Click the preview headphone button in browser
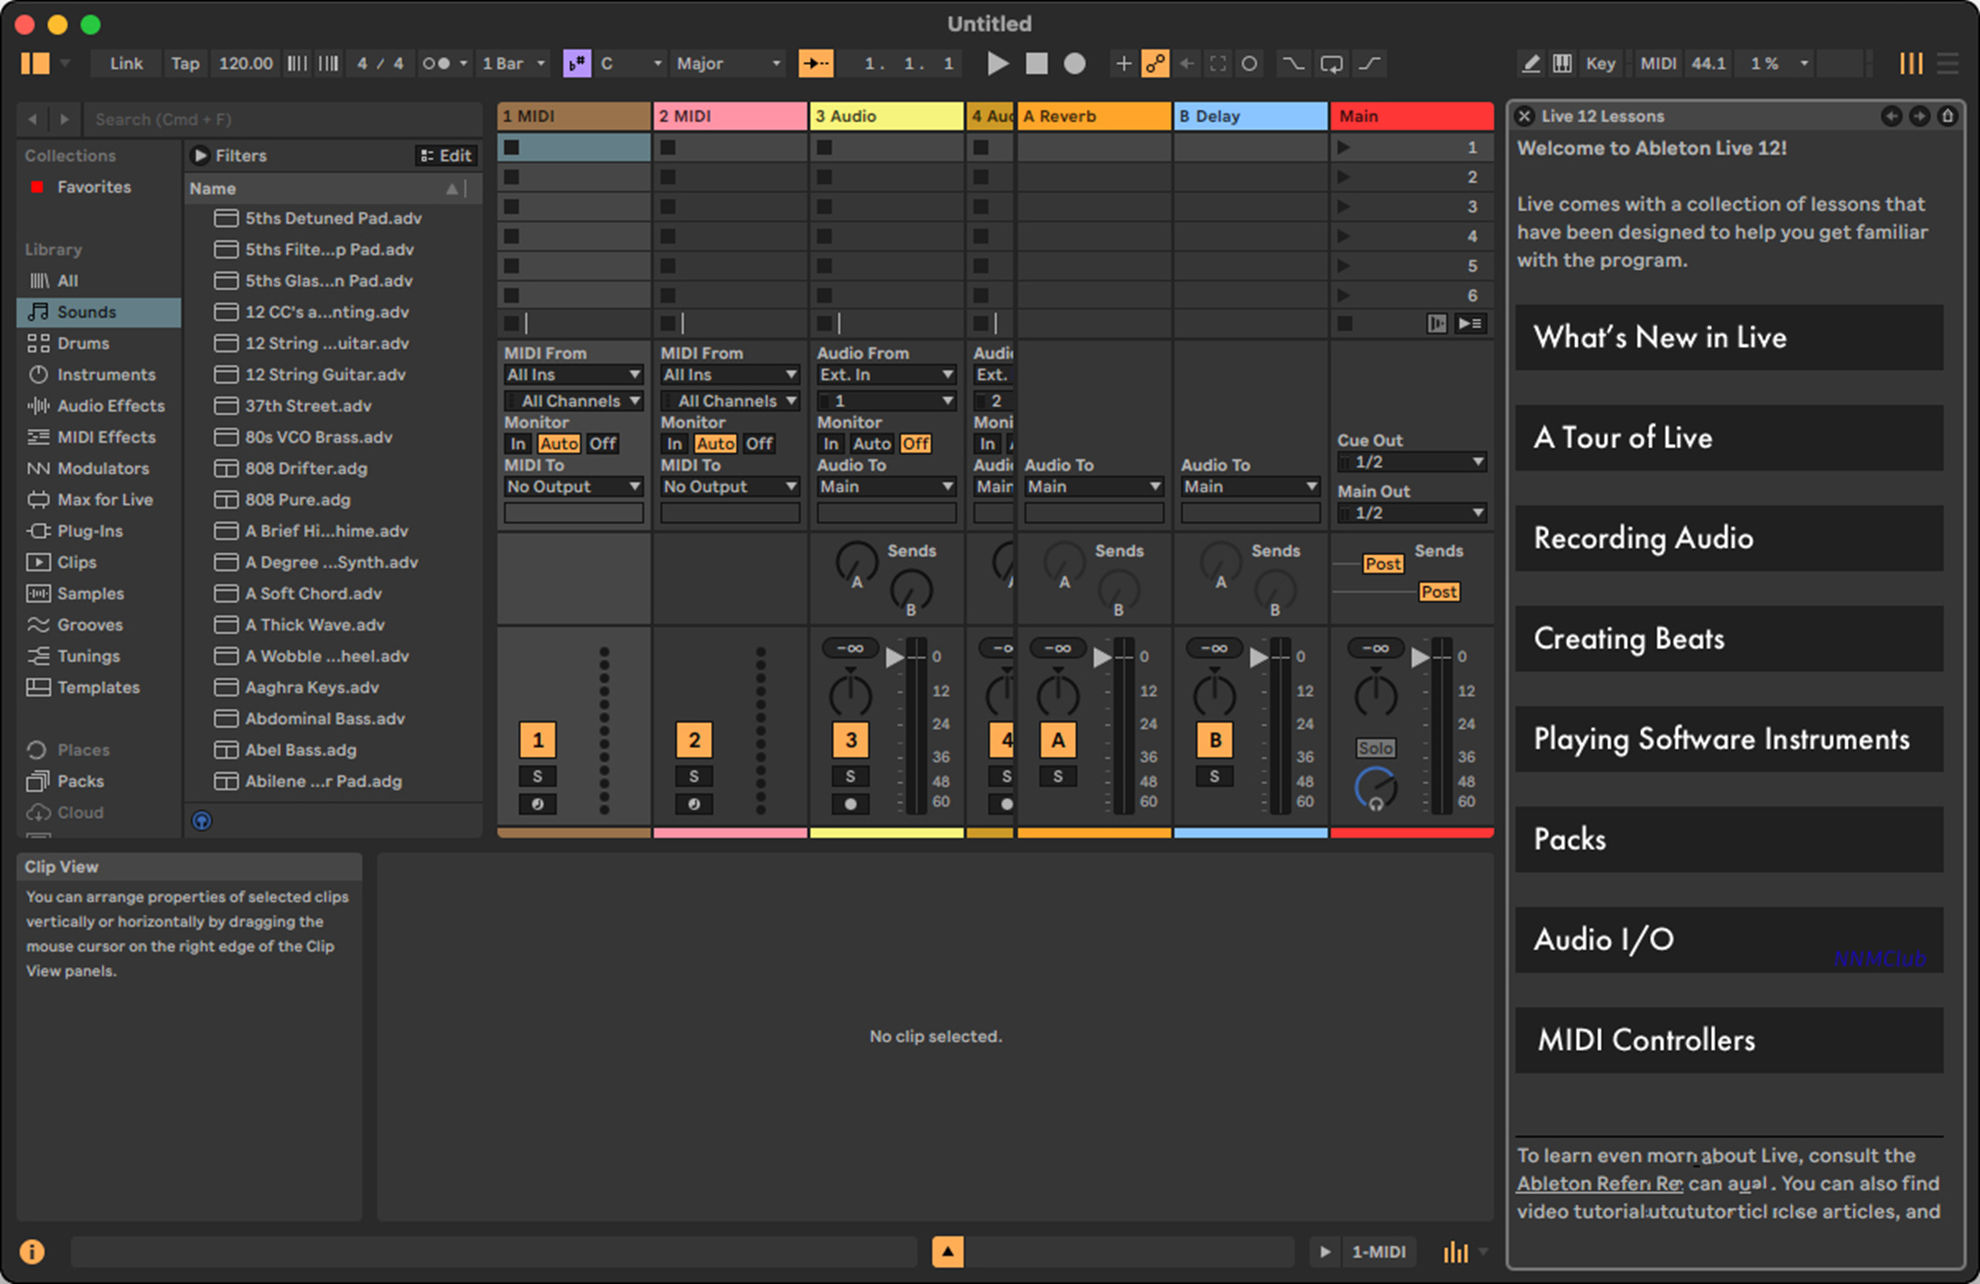 pyautogui.click(x=202, y=821)
